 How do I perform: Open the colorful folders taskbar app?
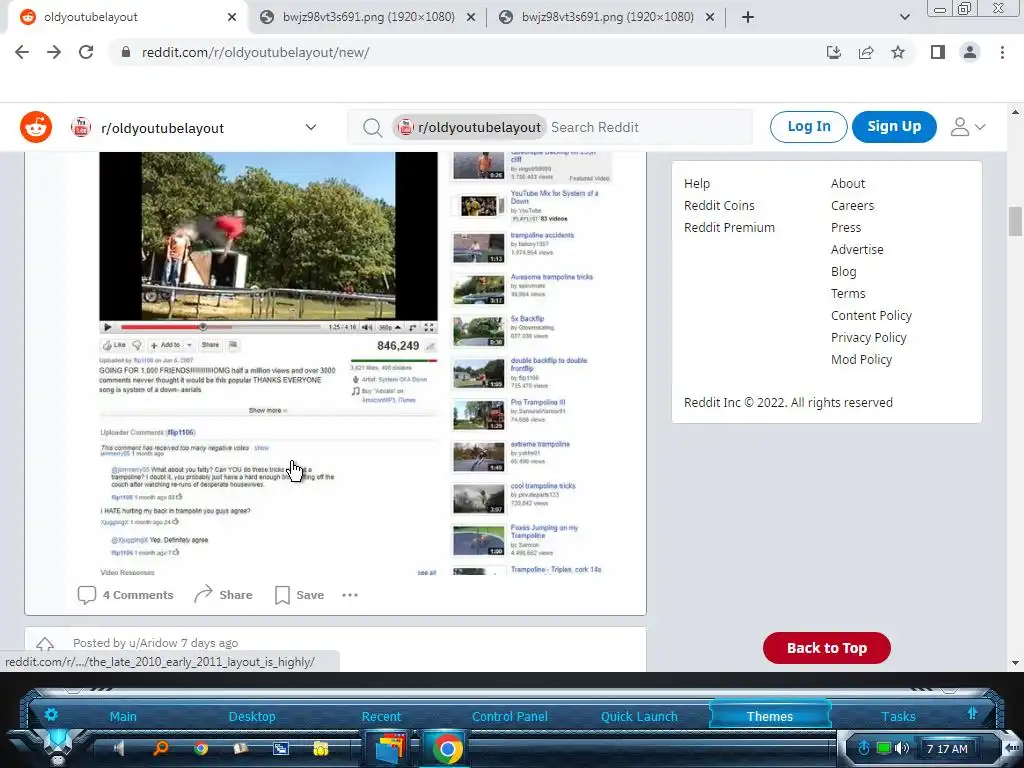coord(389,748)
